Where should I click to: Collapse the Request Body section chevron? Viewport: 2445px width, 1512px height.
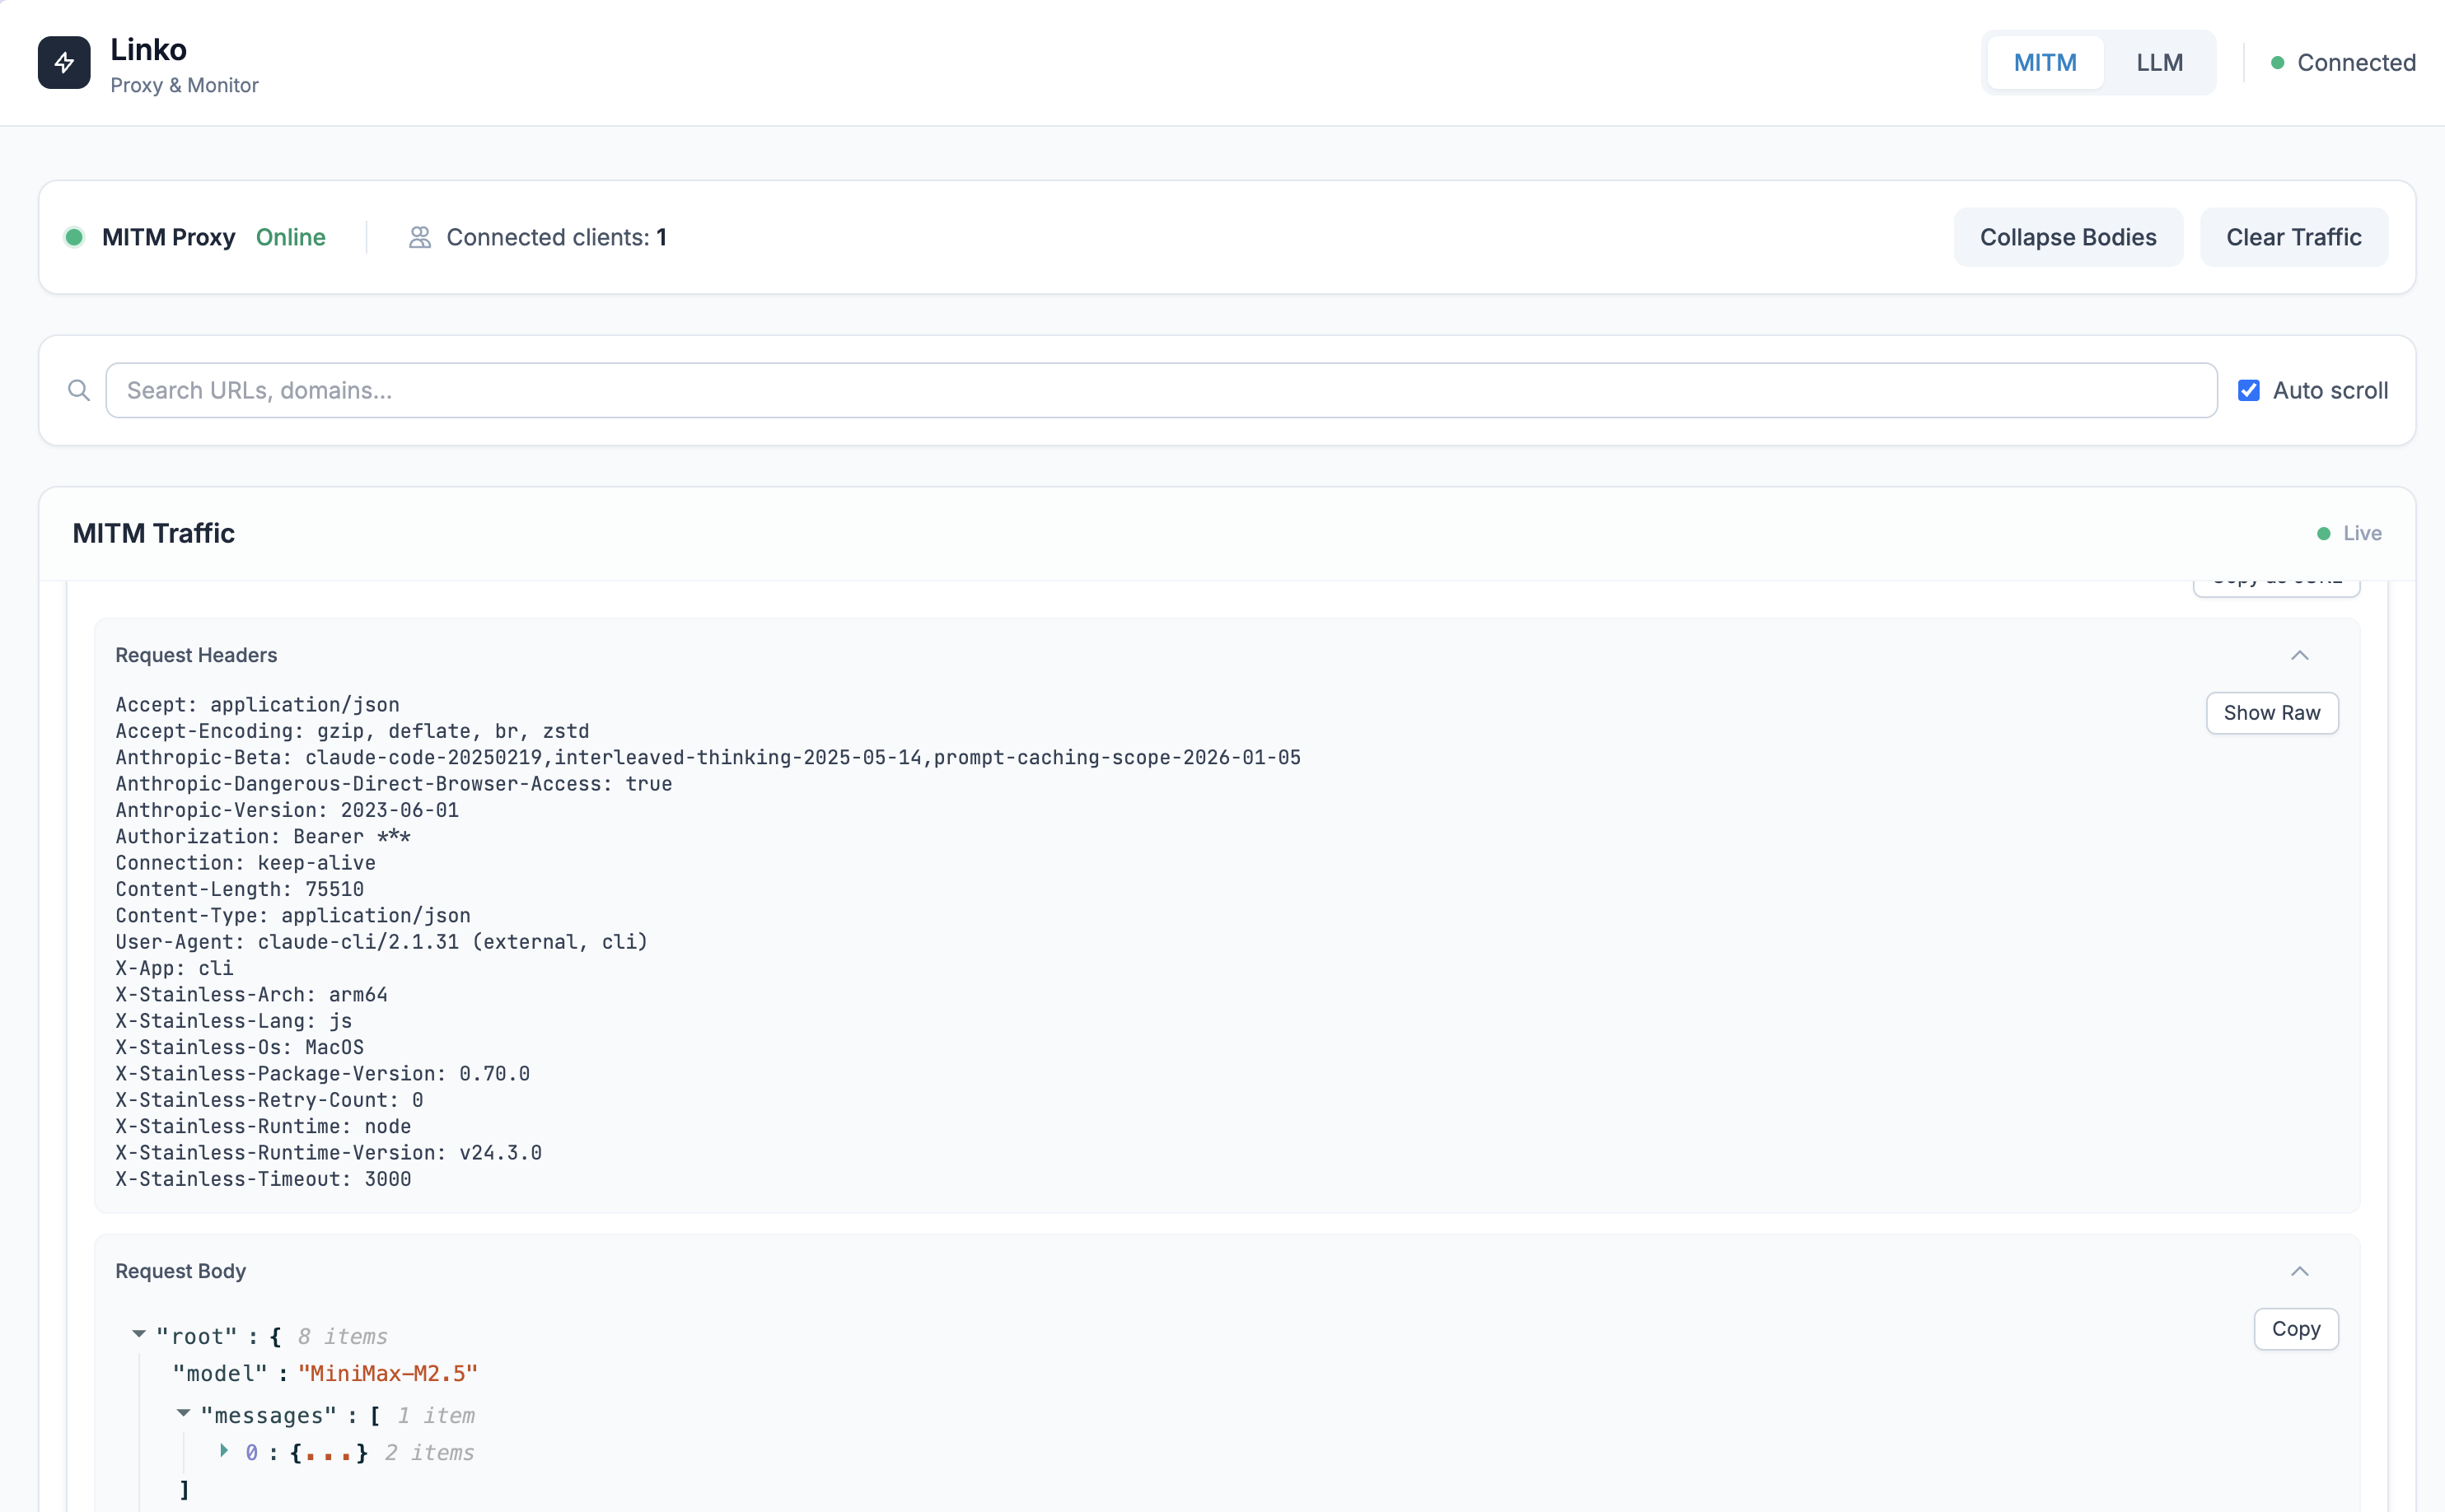[2299, 1271]
